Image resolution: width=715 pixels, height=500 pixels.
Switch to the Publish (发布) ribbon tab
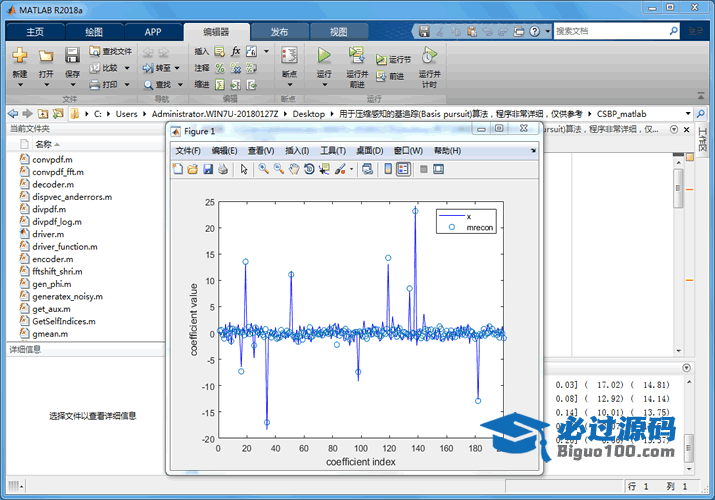(x=279, y=32)
